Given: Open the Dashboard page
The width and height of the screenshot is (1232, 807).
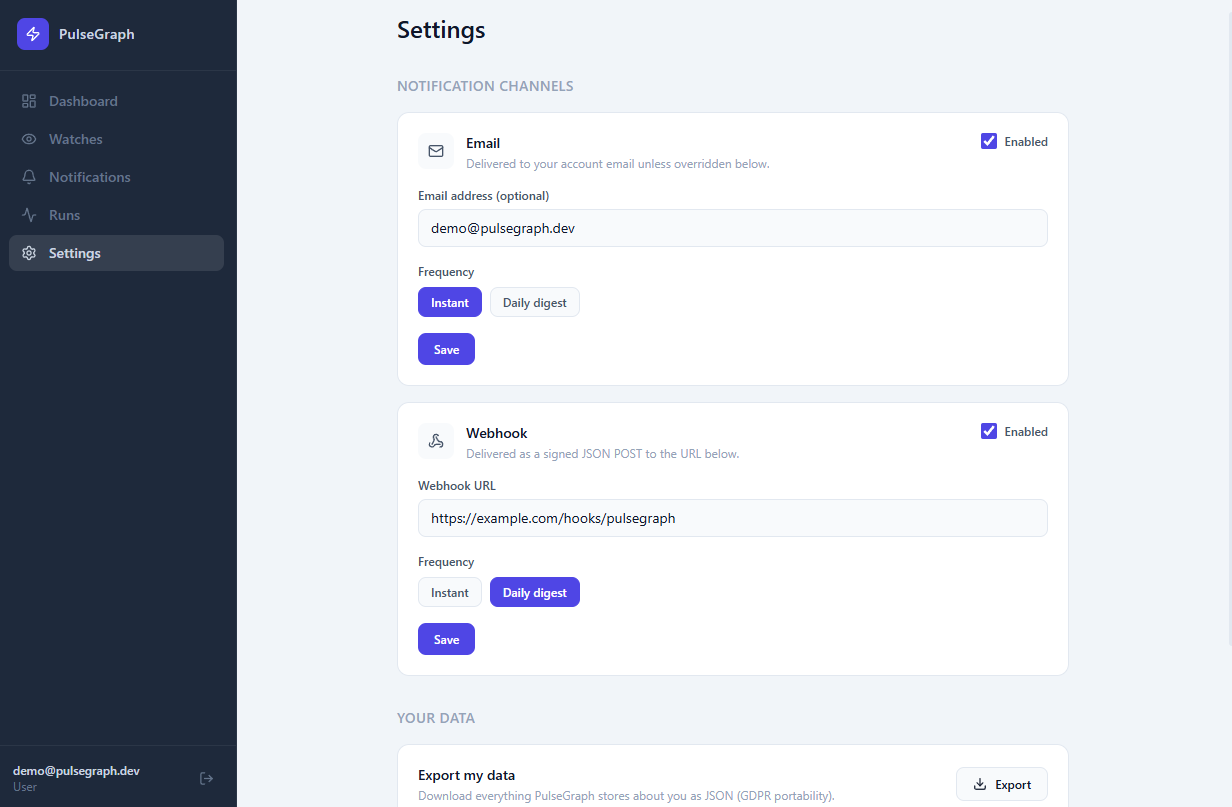Looking at the screenshot, I should tap(116, 101).
